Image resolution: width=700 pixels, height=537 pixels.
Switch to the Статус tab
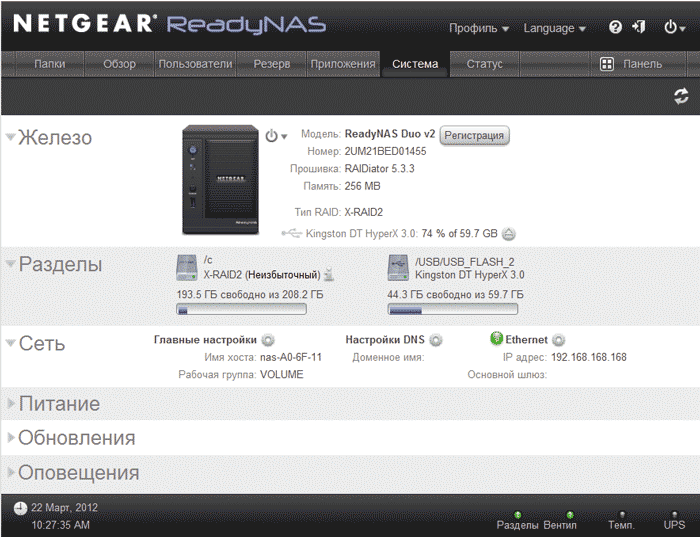pos(484,64)
